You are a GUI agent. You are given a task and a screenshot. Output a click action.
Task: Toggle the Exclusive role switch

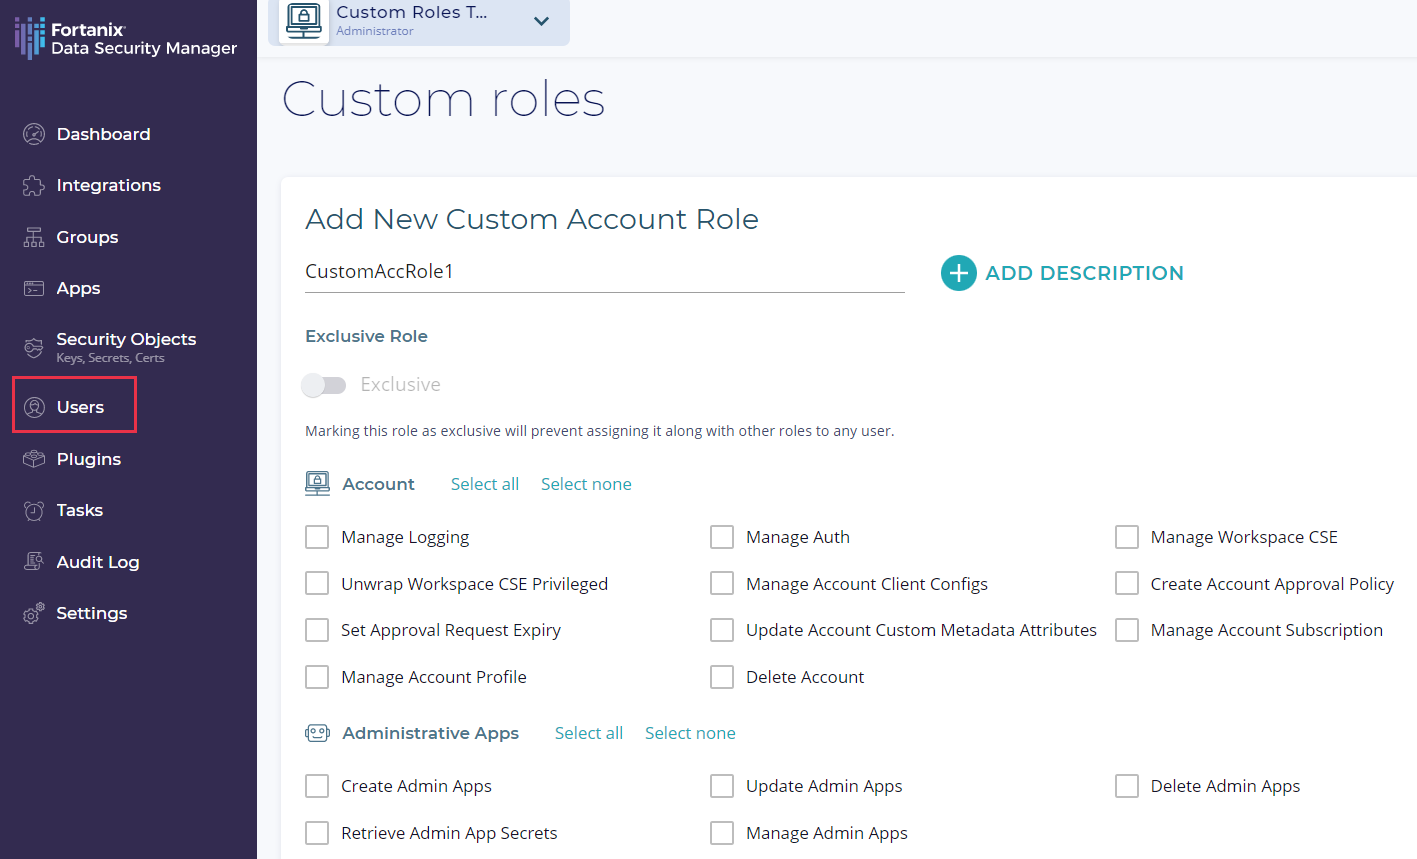pyautogui.click(x=324, y=385)
